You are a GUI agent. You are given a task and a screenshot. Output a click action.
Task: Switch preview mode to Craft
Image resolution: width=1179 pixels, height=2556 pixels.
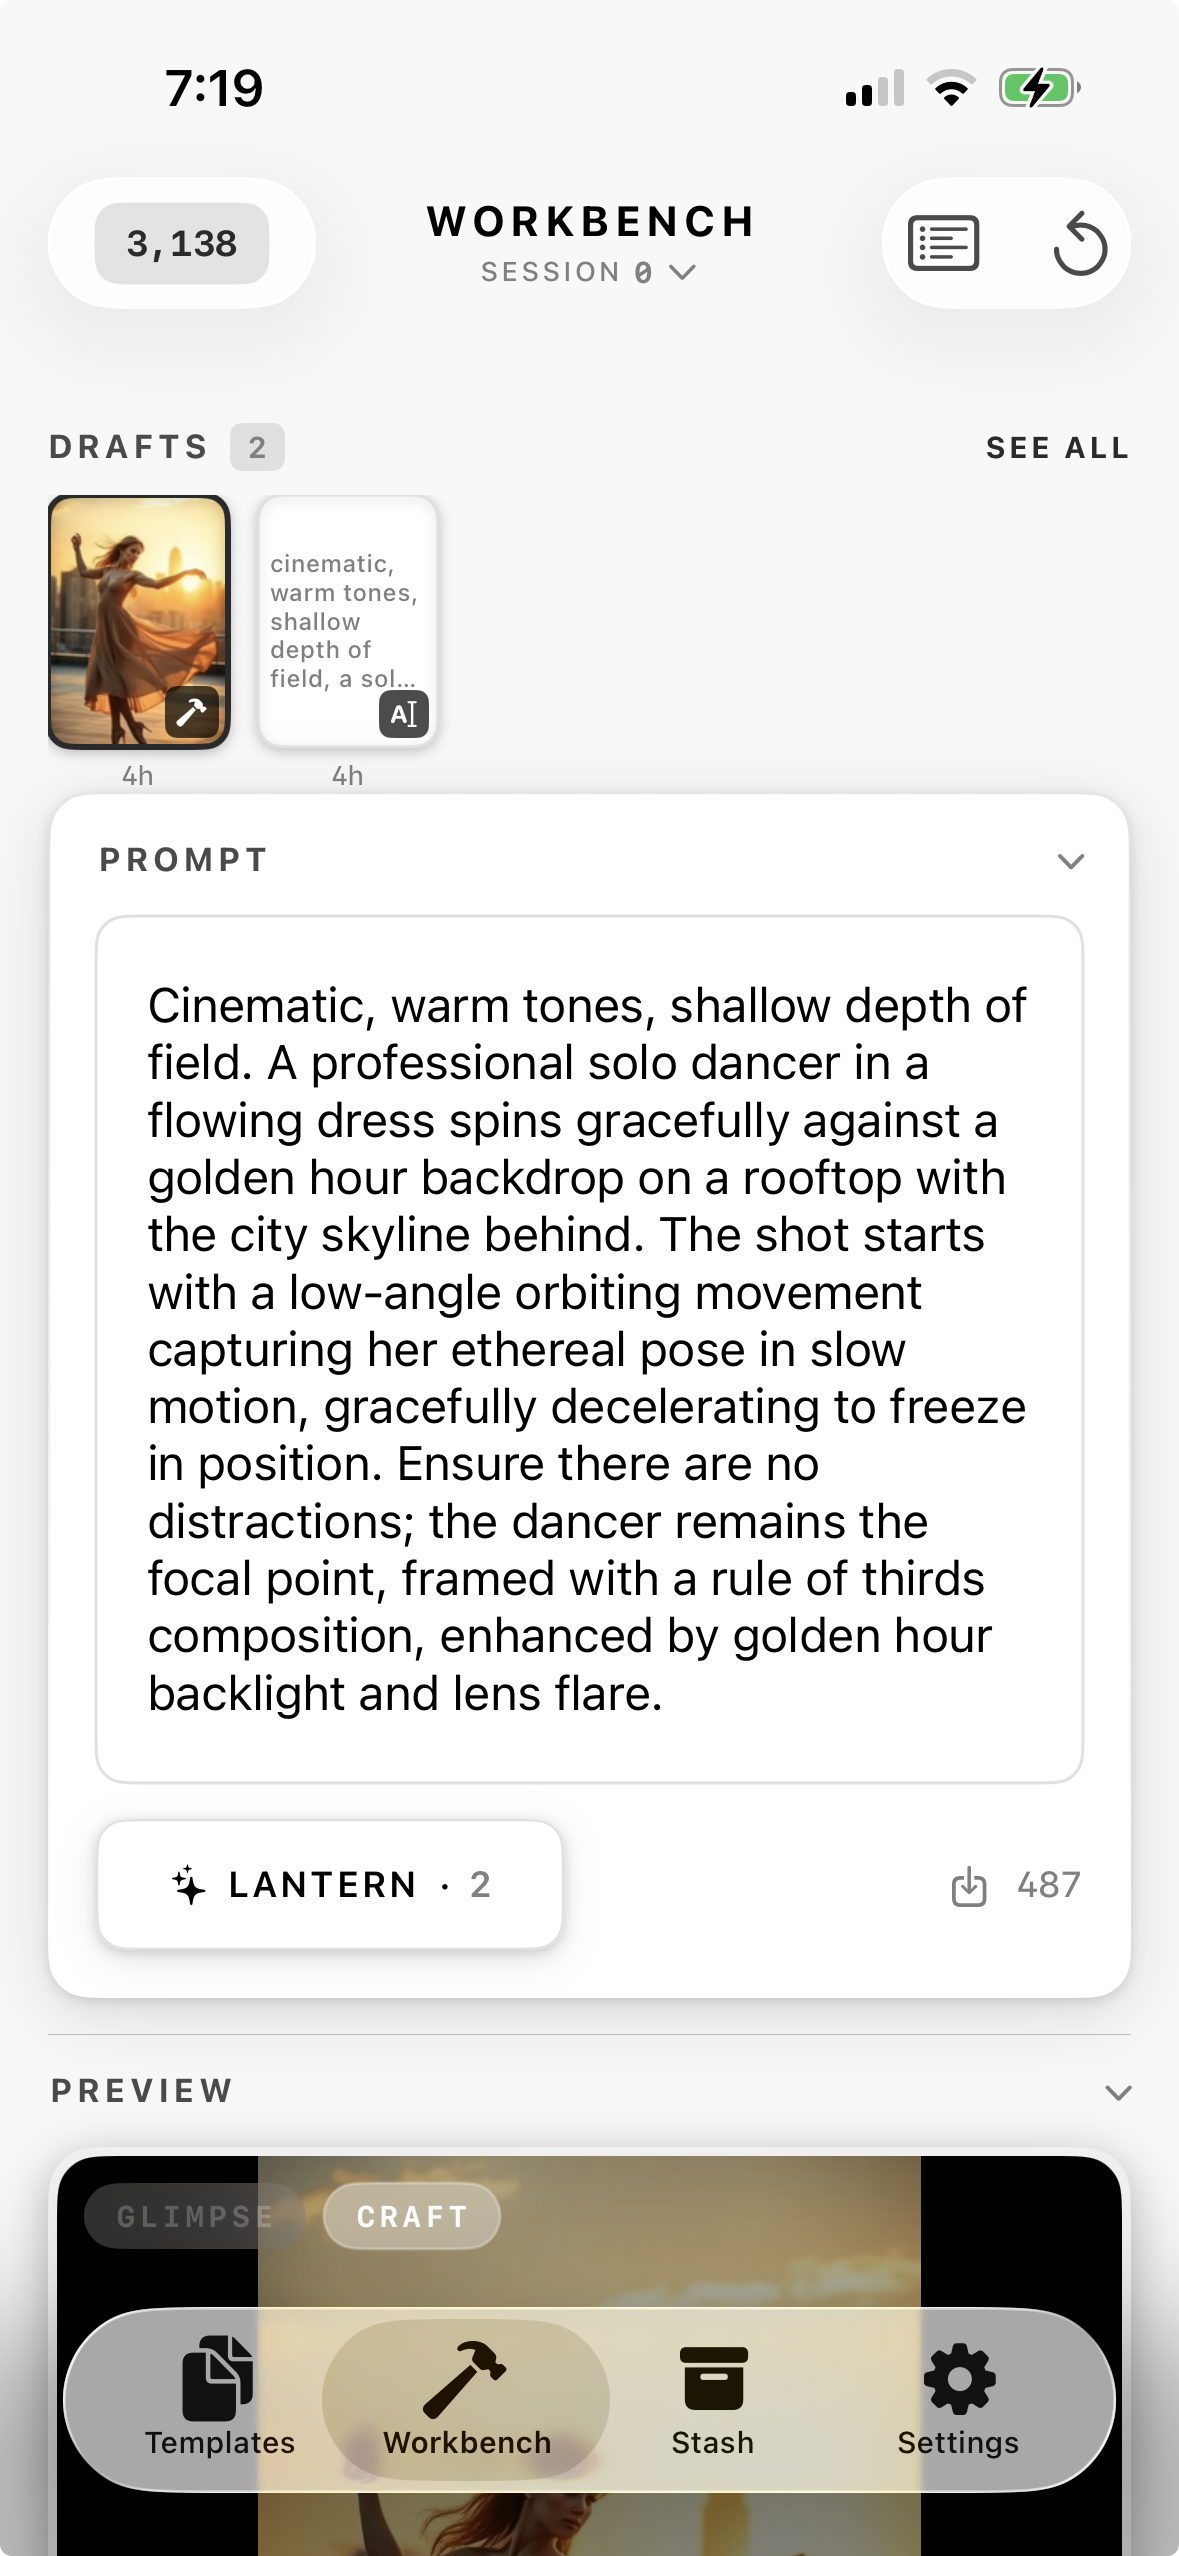(412, 2217)
